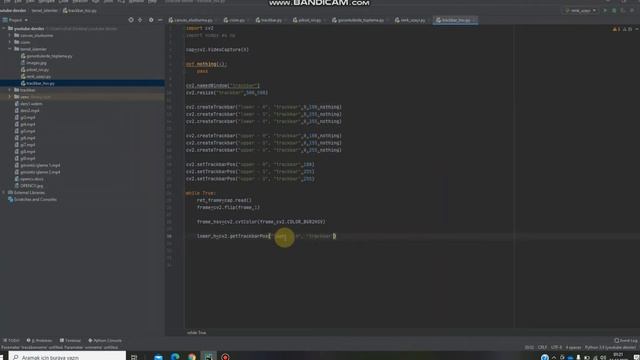This screenshot has height=360, width=640.
Task: Close the trackbar_hsv.py editor tab
Action: [474, 20]
